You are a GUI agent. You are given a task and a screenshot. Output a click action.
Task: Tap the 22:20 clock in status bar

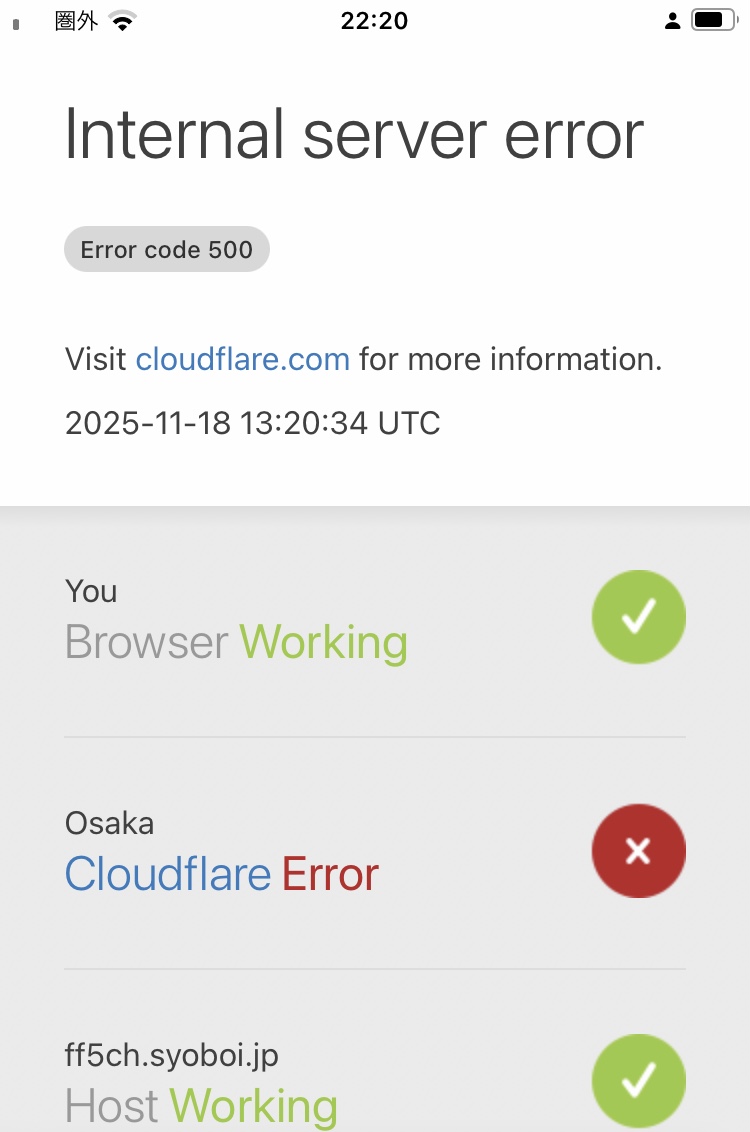click(374, 21)
